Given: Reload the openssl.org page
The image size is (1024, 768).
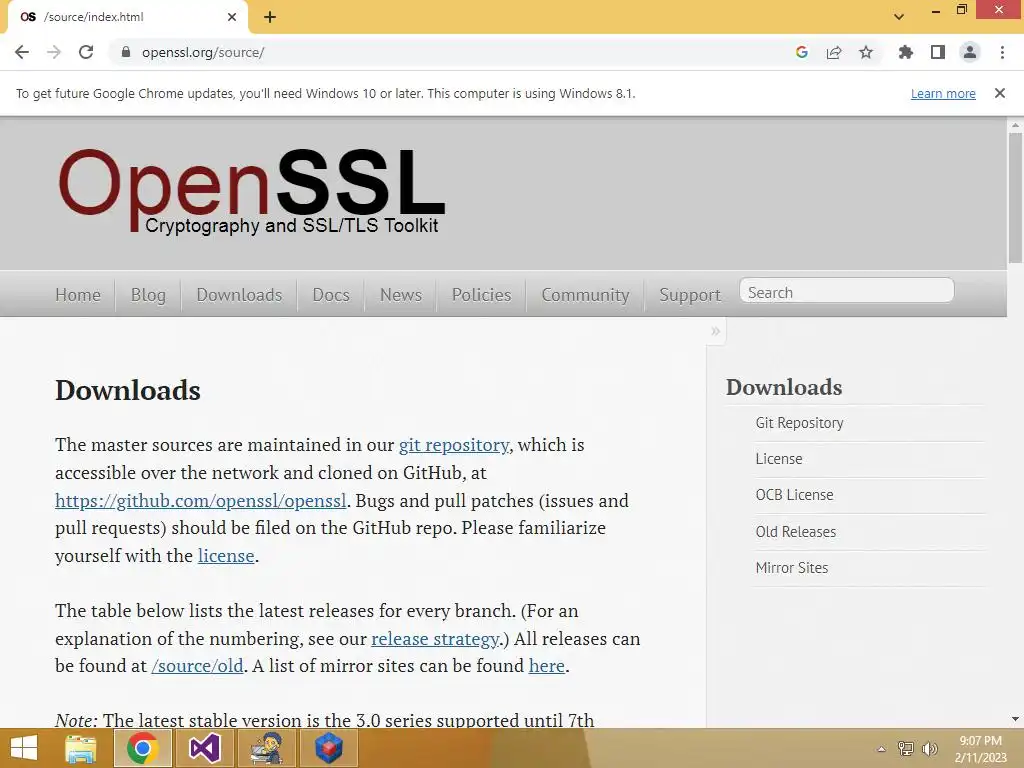Looking at the screenshot, I should click(x=86, y=52).
